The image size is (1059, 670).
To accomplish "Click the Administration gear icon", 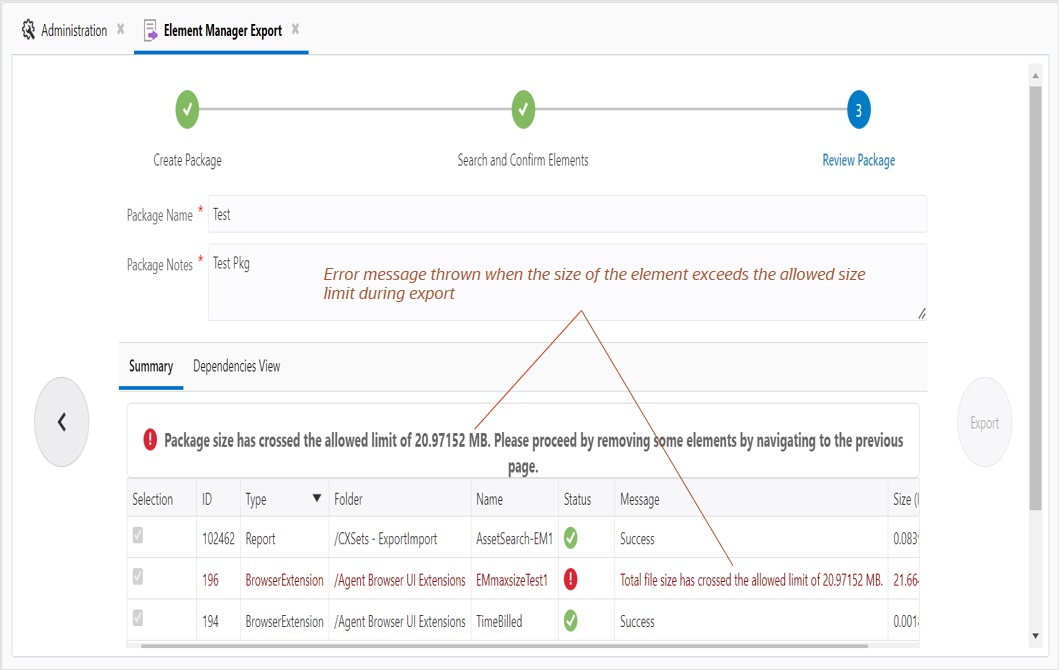I will 28,30.
